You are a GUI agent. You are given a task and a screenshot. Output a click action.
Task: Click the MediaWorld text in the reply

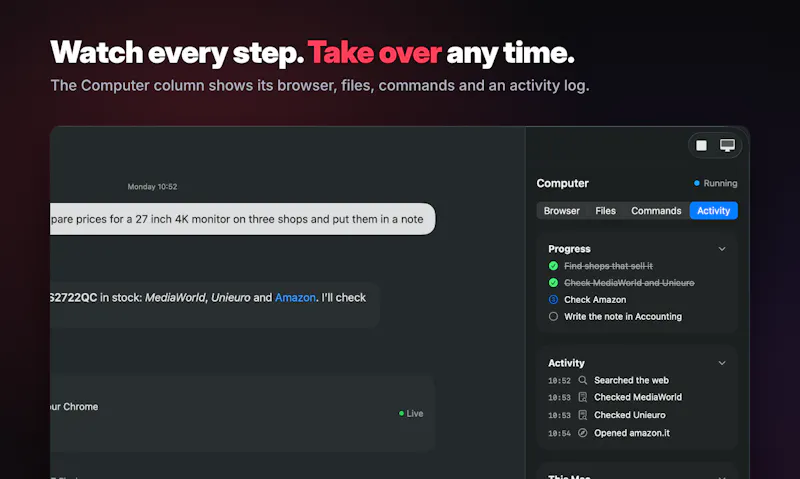(x=175, y=297)
